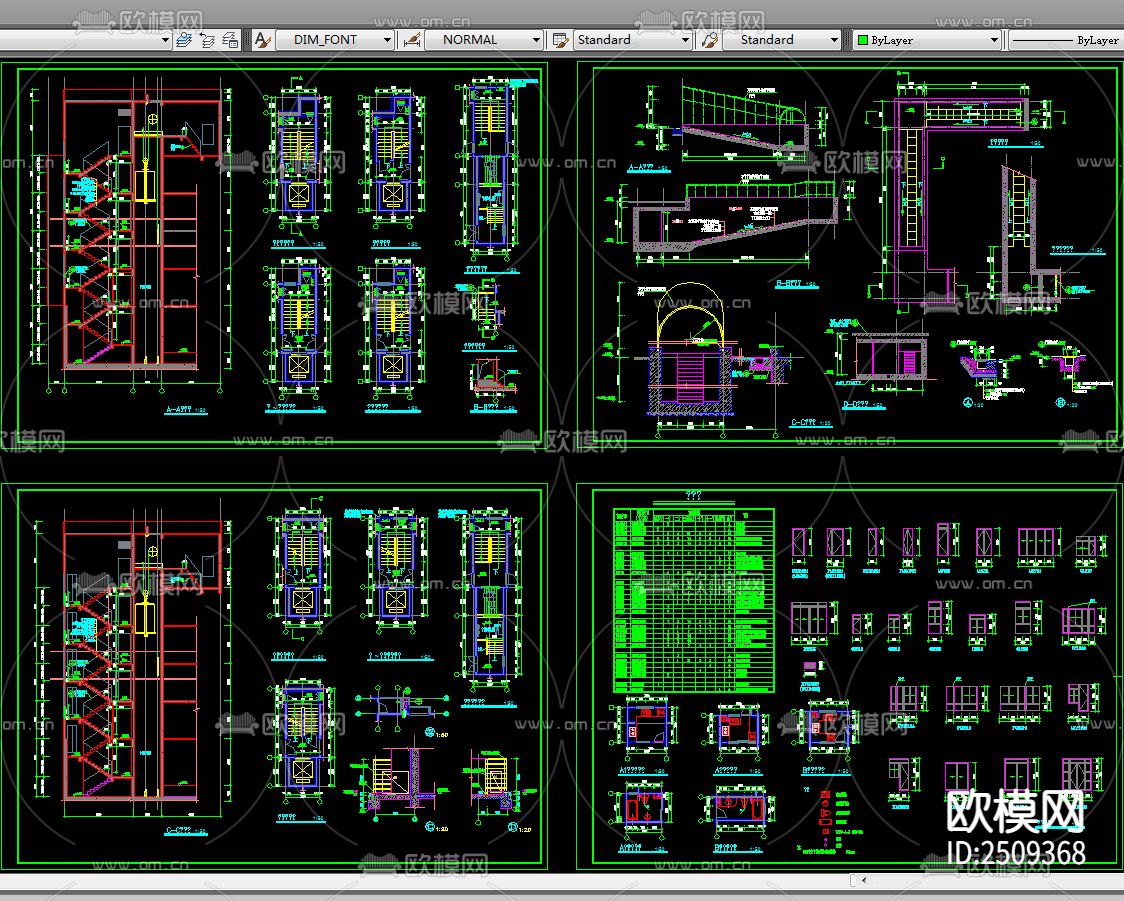The width and height of the screenshot is (1124, 901).
Task: Click the horizontal scrollbar left arrow
Action: point(864,879)
